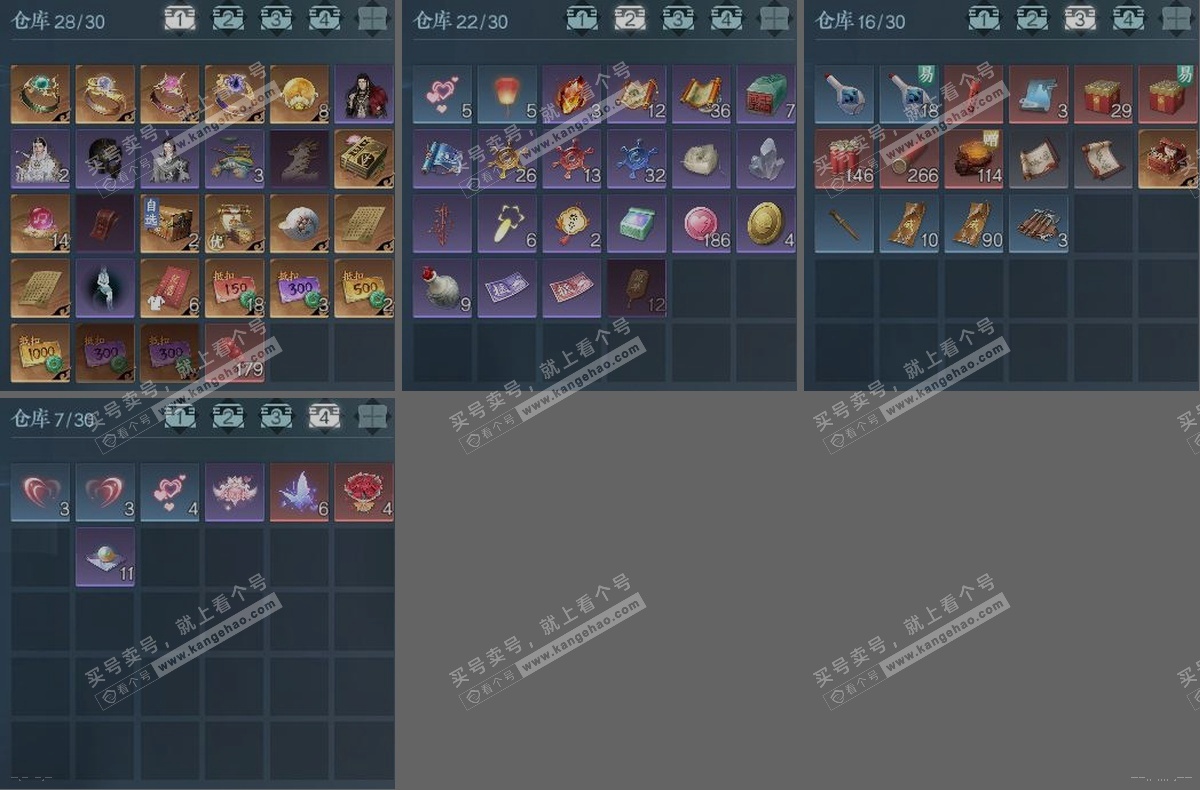Viewport: 1200px width, 790px height.
Task: Click the 500 discount coupon item
Action: tap(364, 288)
